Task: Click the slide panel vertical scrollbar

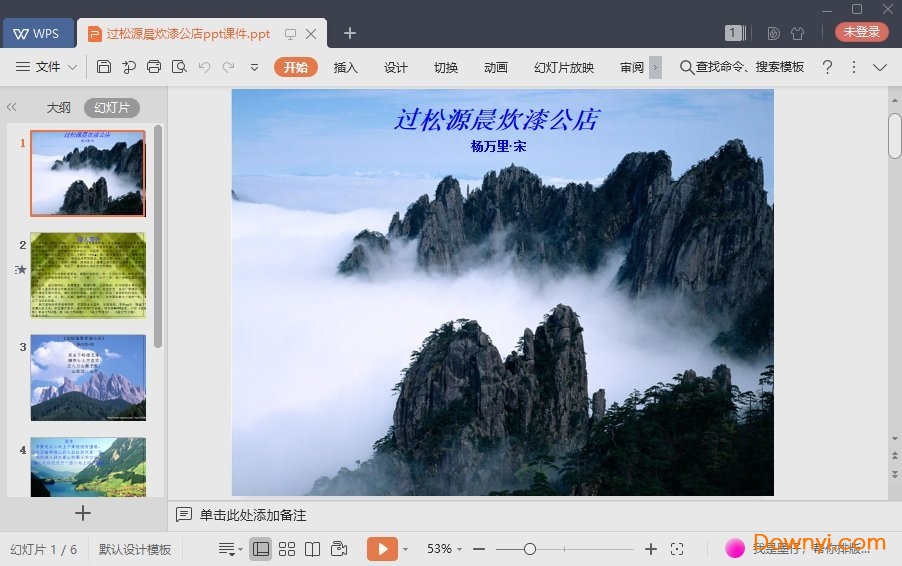Action: coord(158,236)
